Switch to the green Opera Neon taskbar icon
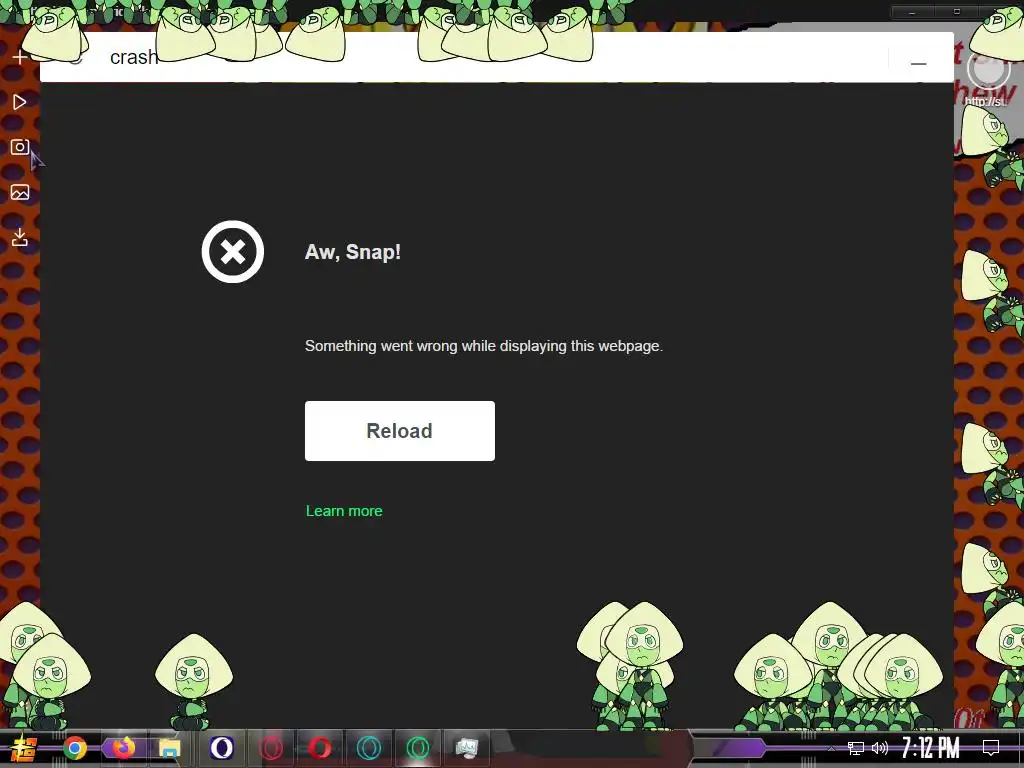 click(x=418, y=748)
